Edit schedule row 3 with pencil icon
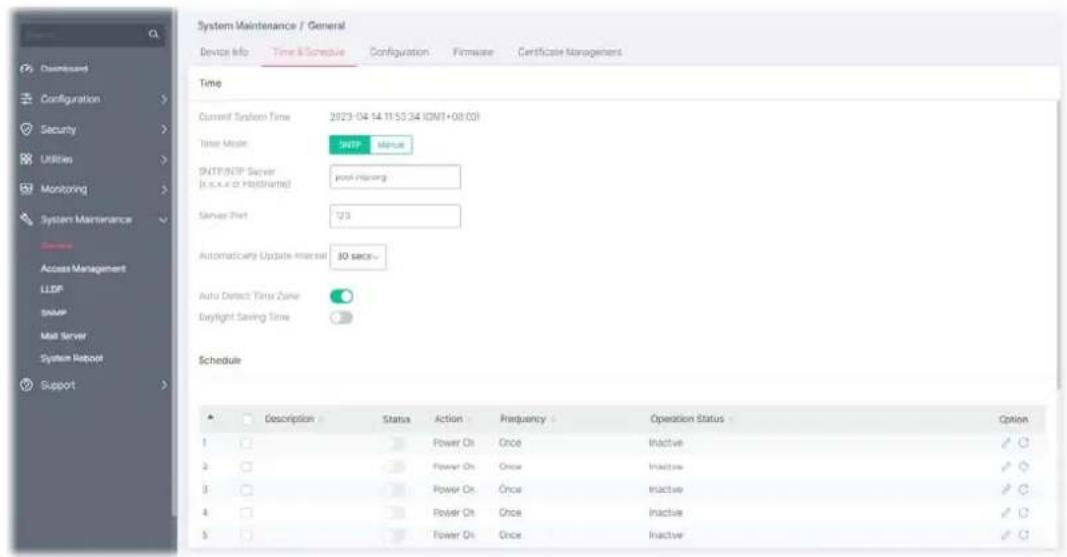The image size is (1067, 557). click(1006, 490)
